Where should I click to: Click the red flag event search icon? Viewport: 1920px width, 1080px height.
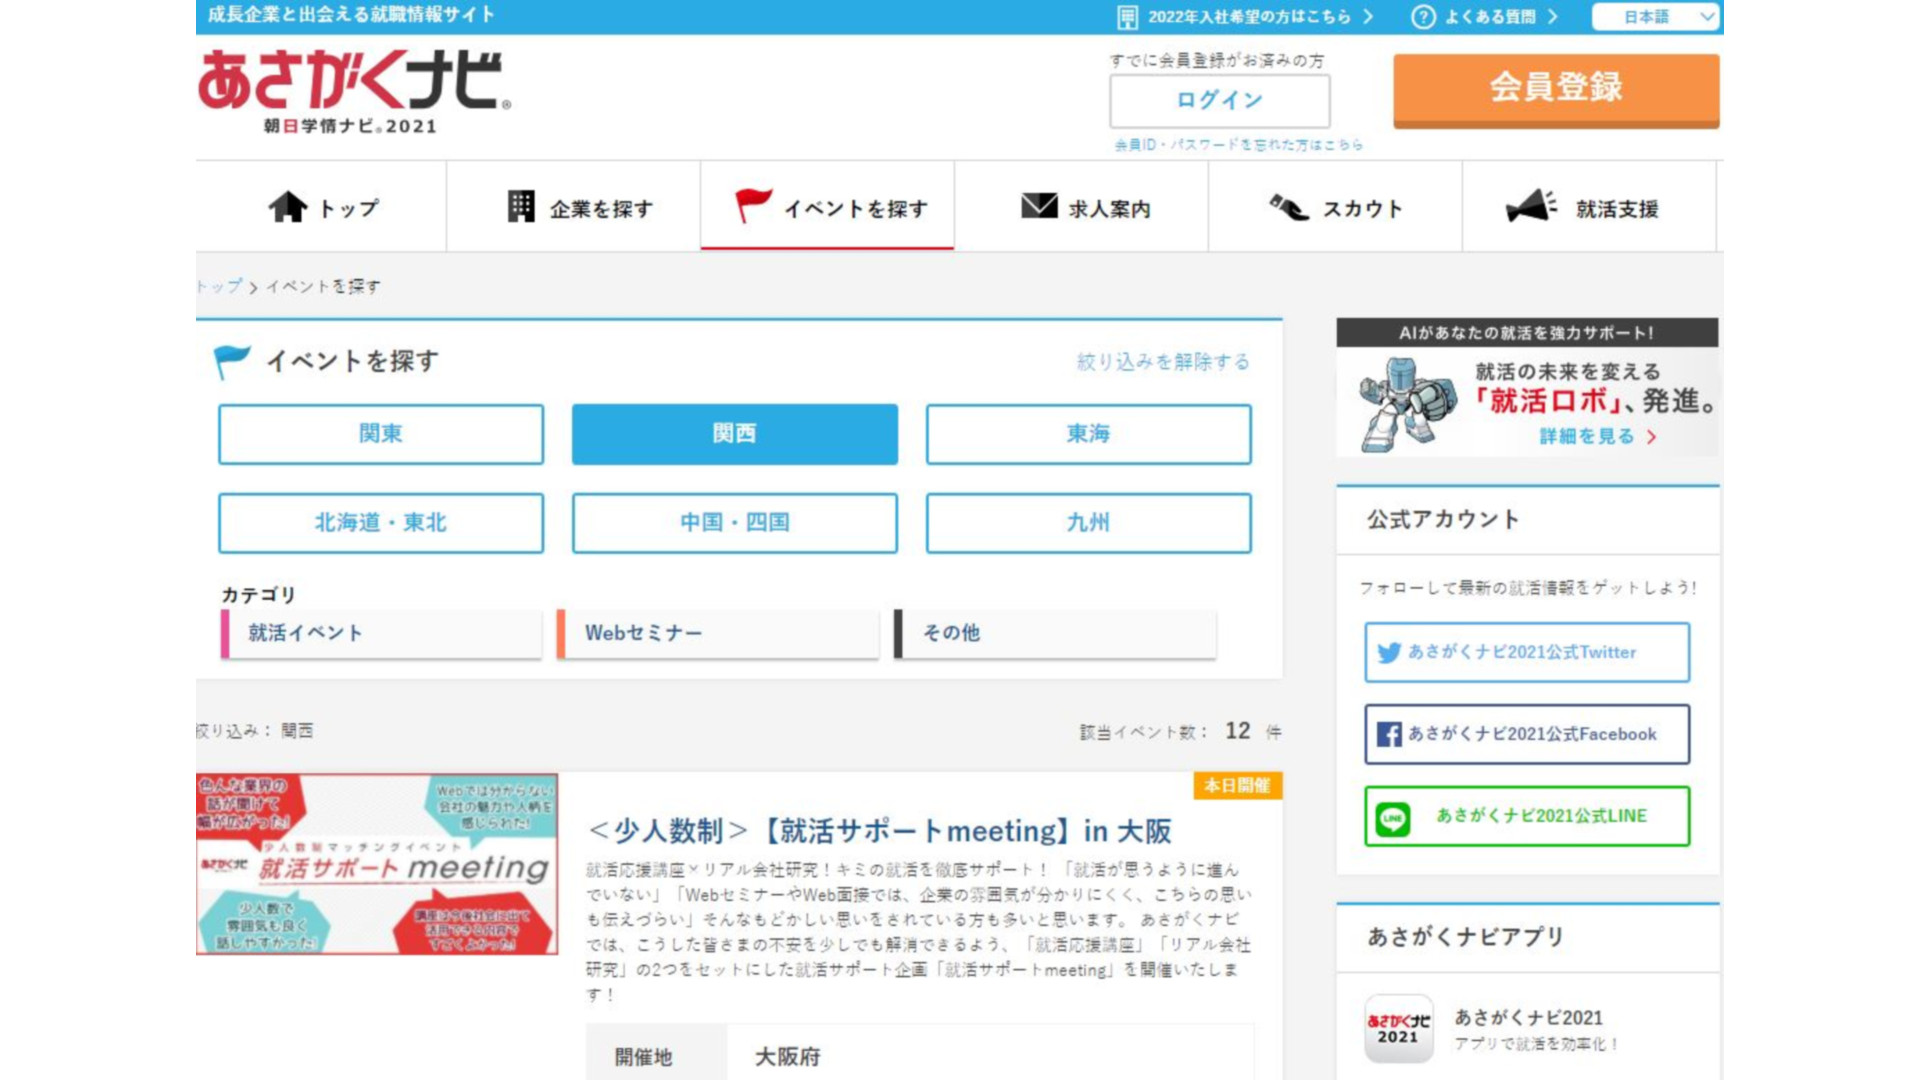coord(753,205)
